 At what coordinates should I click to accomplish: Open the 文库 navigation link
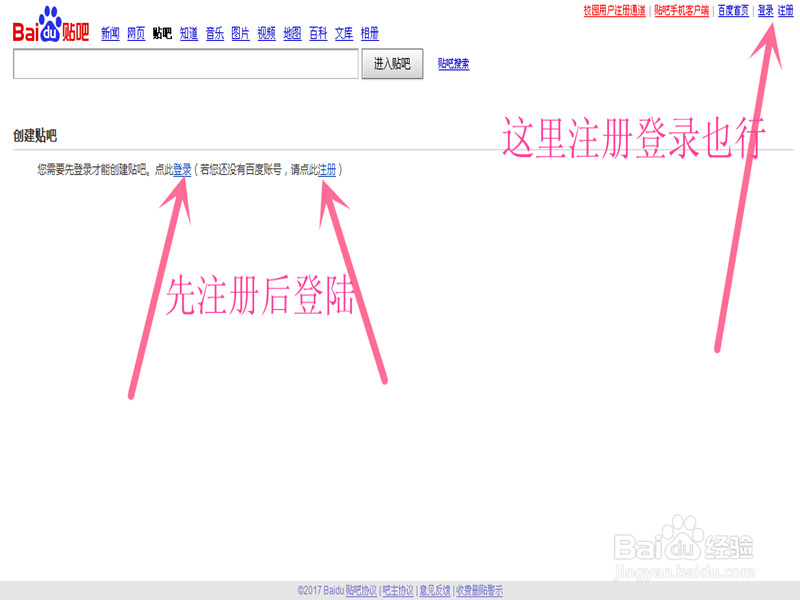pos(344,34)
